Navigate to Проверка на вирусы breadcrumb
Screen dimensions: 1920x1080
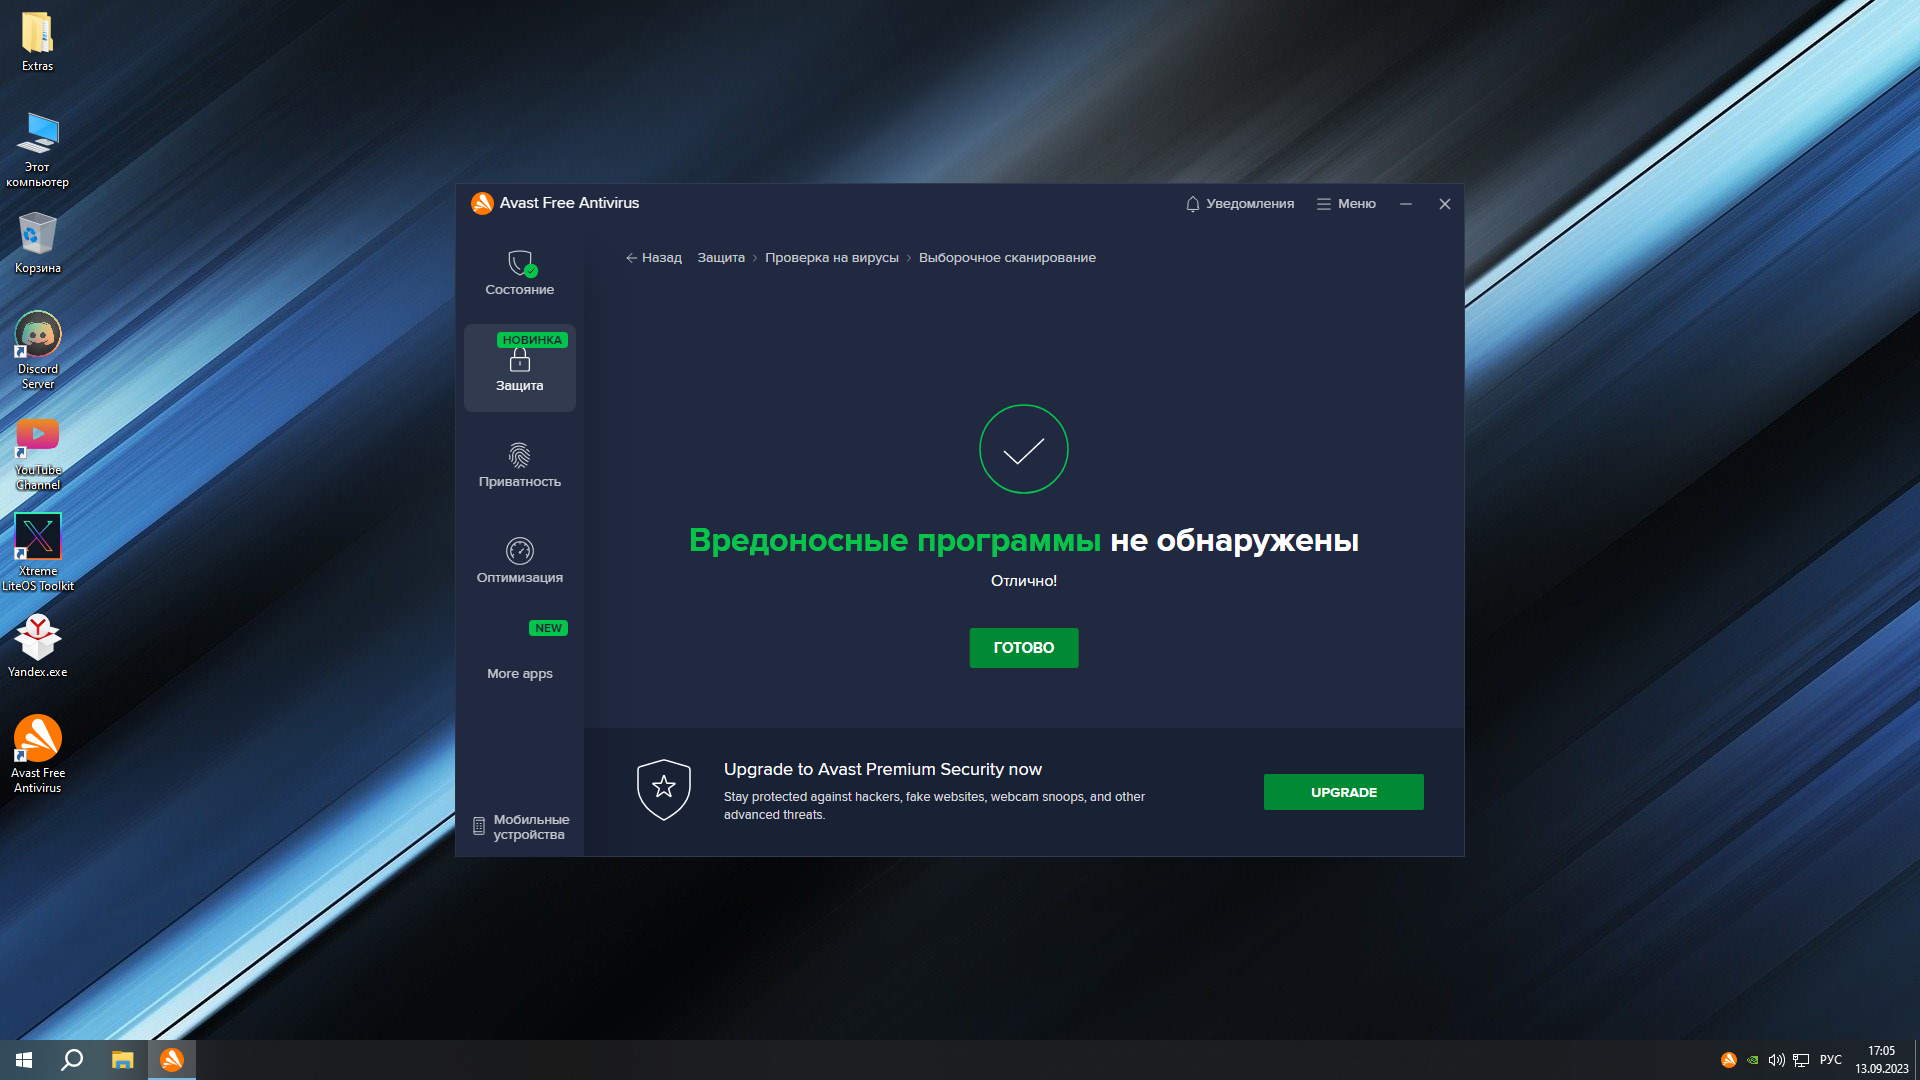click(832, 258)
